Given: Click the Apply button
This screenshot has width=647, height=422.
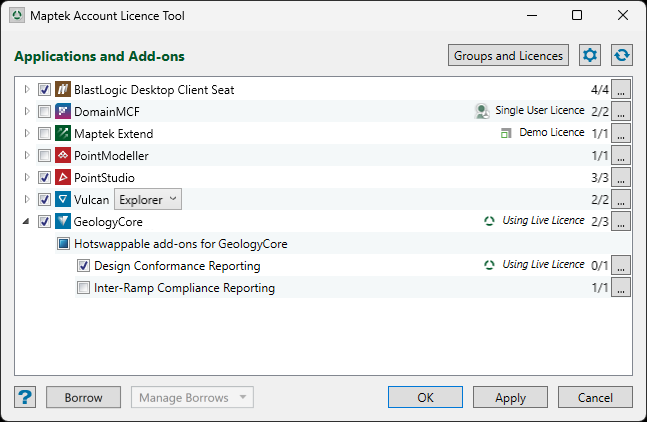Looking at the screenshot, I should [510, 397].
